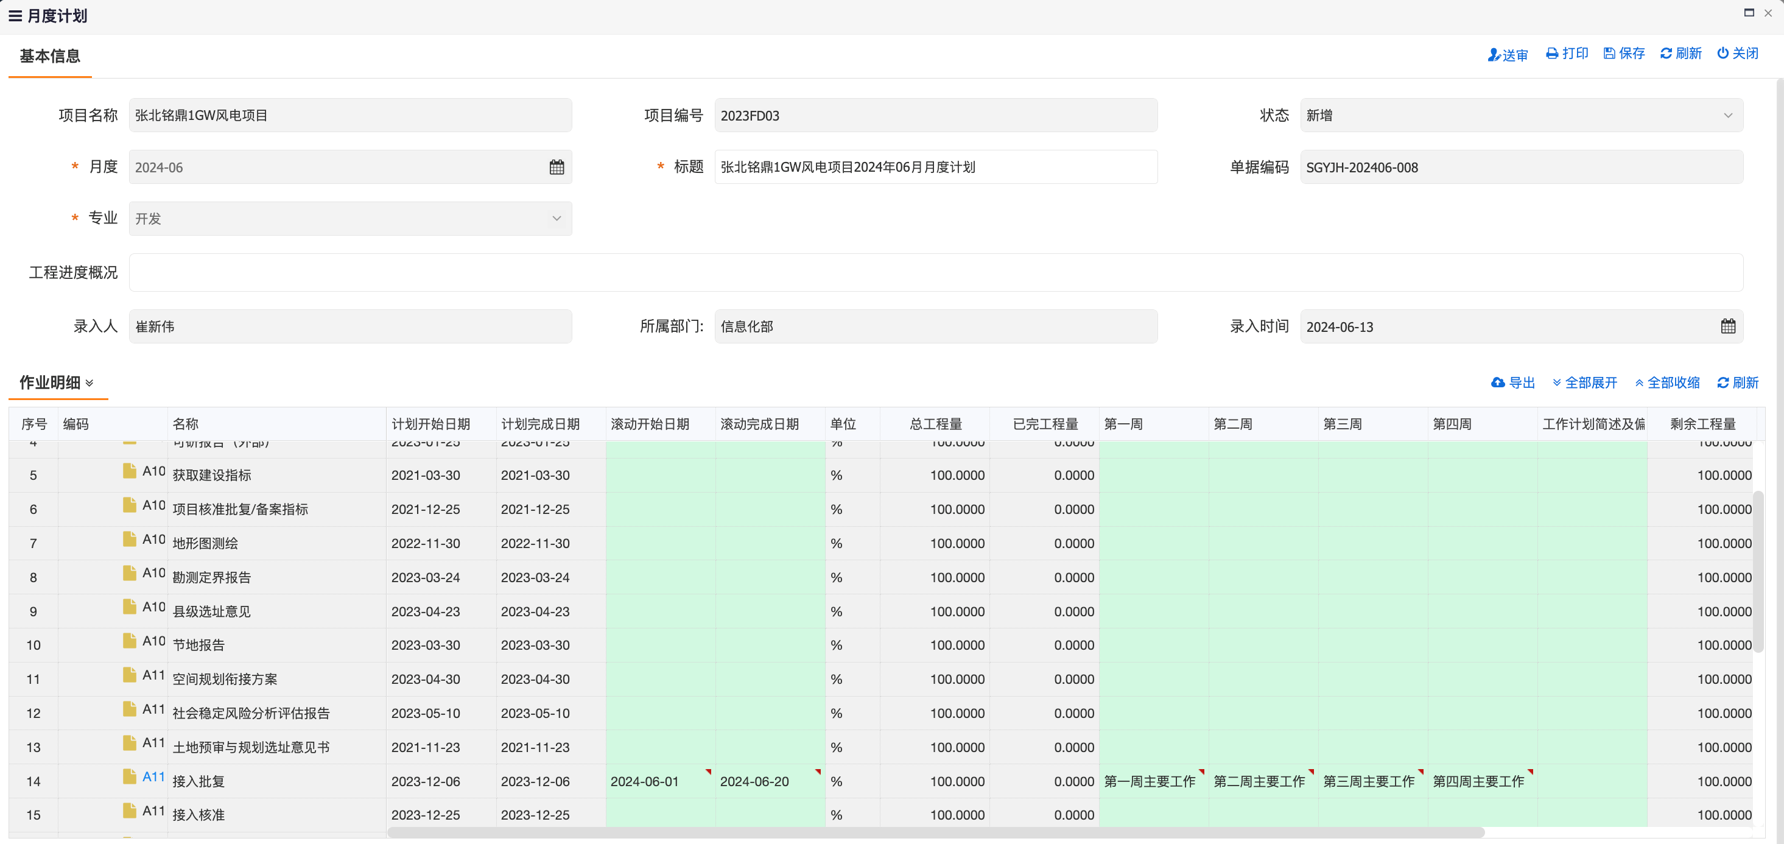Image resolution: width=1784 pixels, height=844 pixels.
Task: Click the folder icon for 土地预审与规划选址意见书
Action: [x=130, y=743]
